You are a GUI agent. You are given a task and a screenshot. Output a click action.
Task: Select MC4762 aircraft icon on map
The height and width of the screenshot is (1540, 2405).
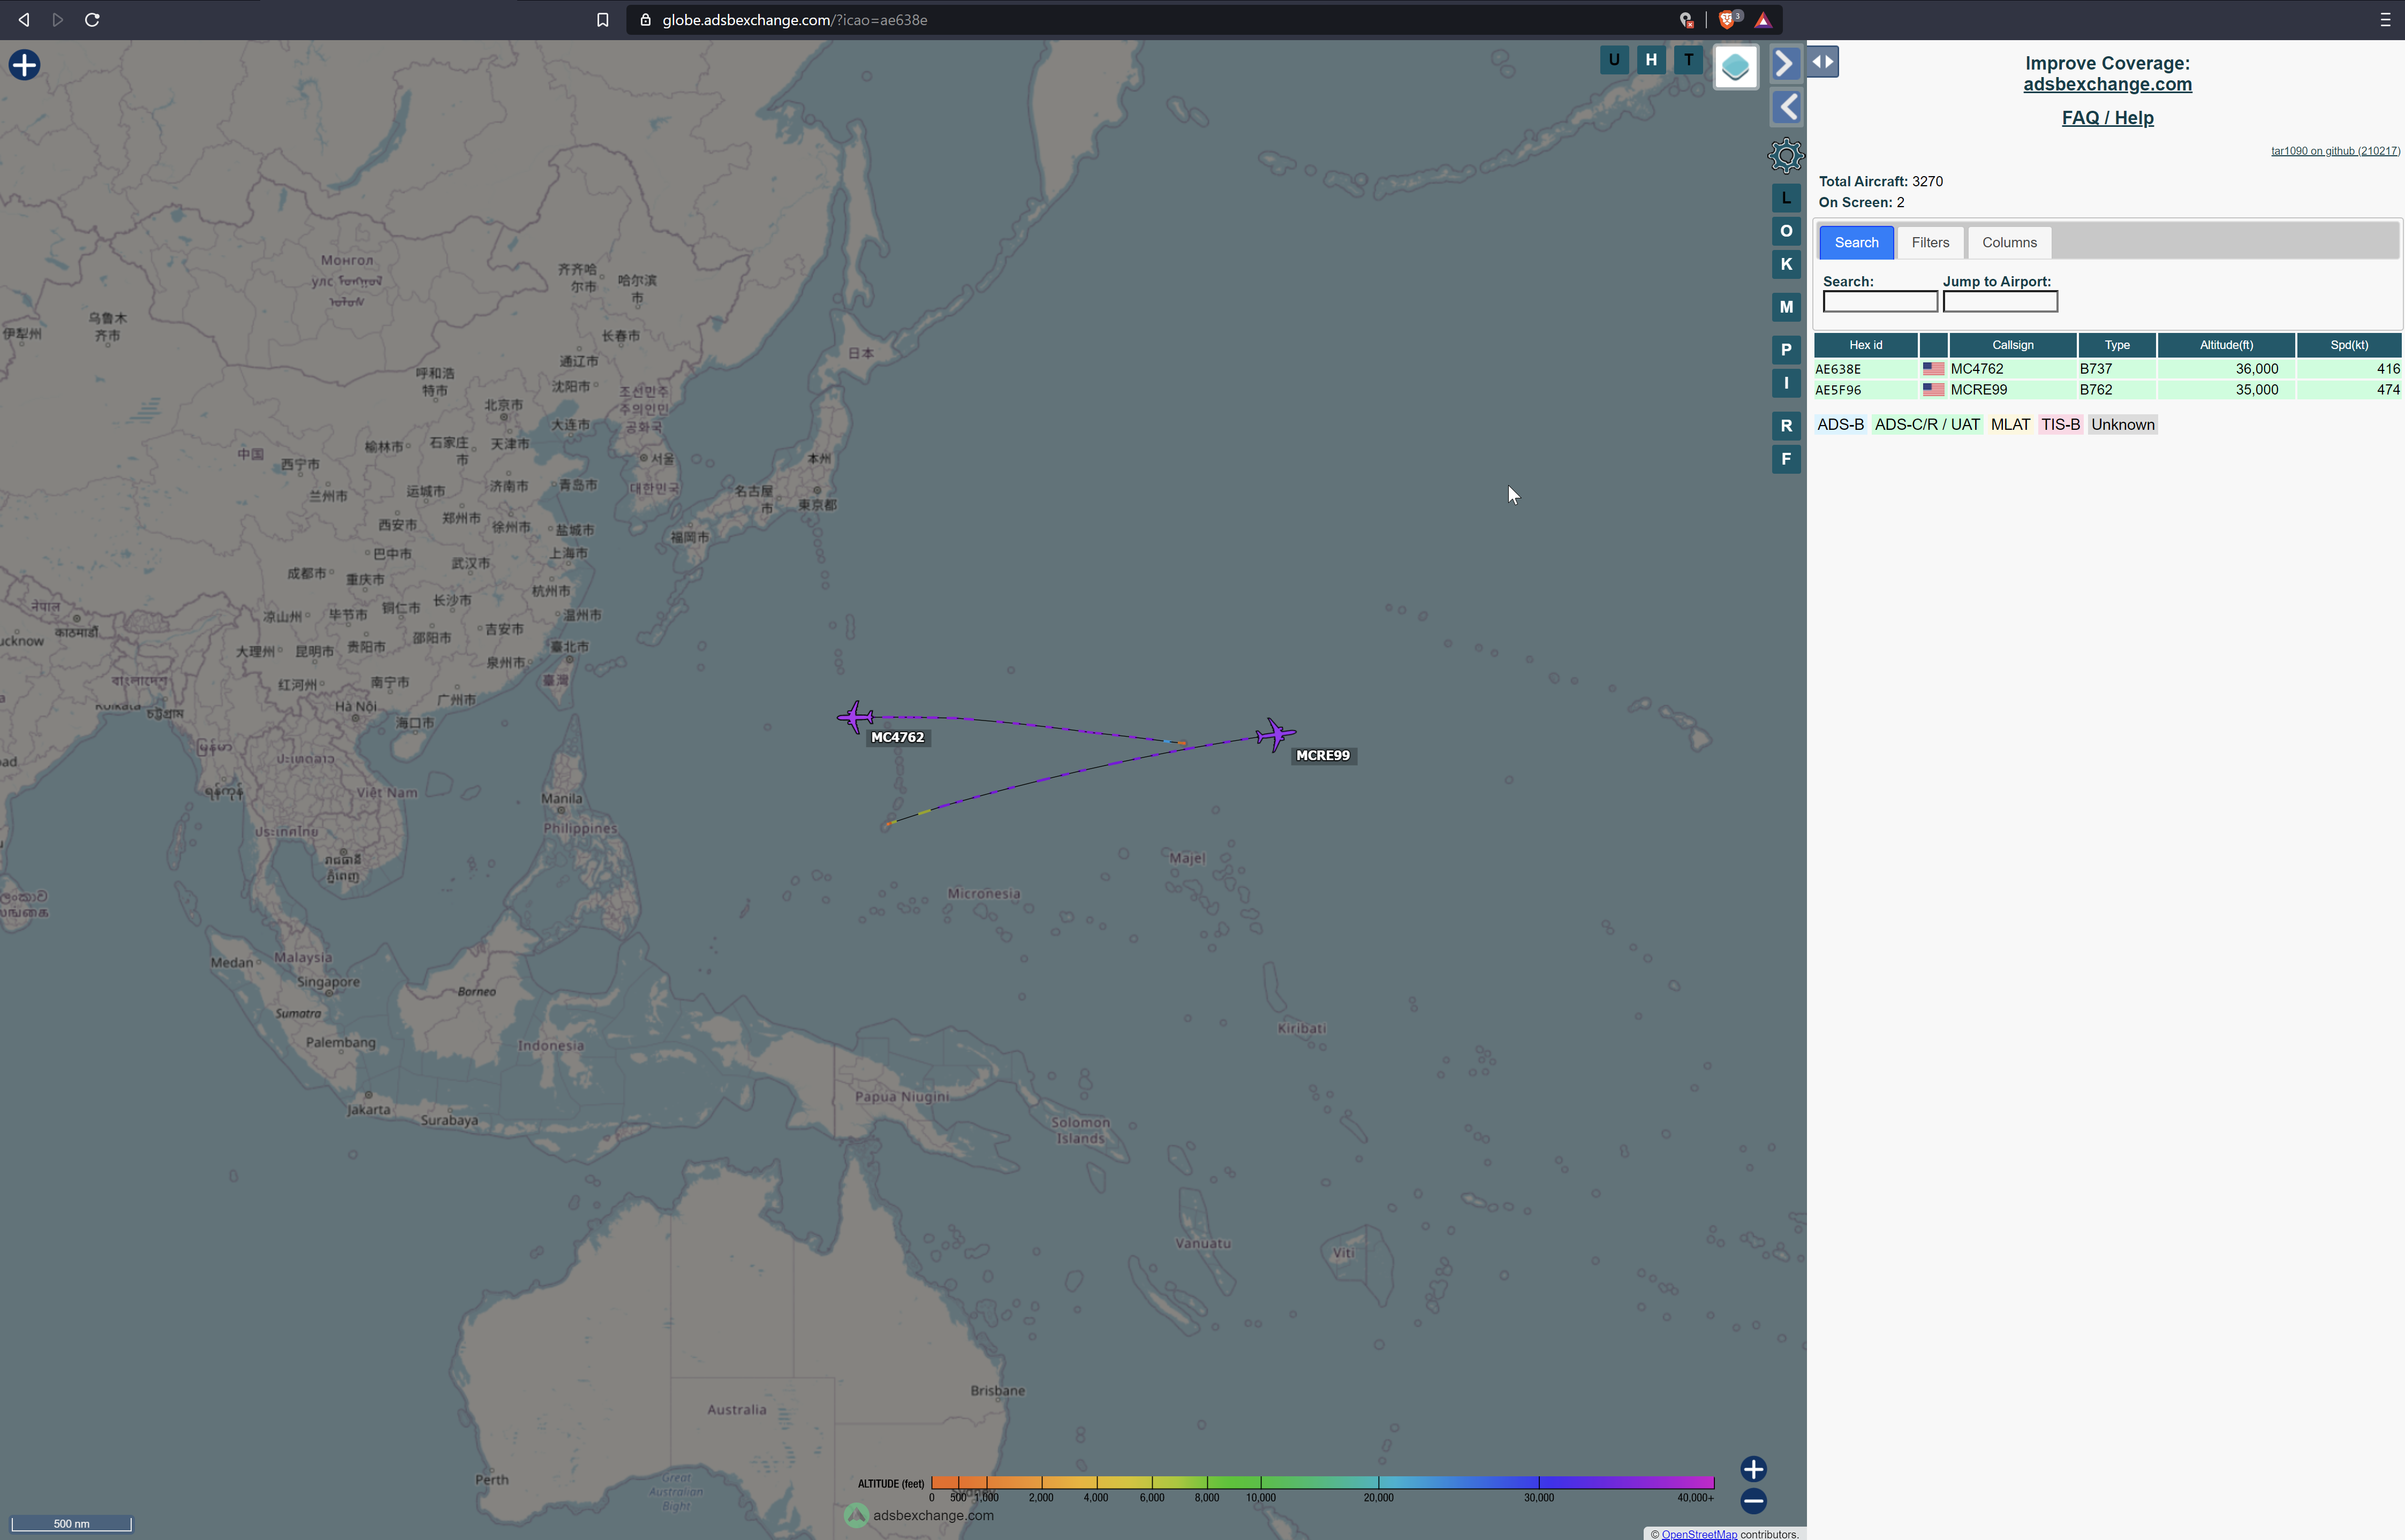(855, 717)
